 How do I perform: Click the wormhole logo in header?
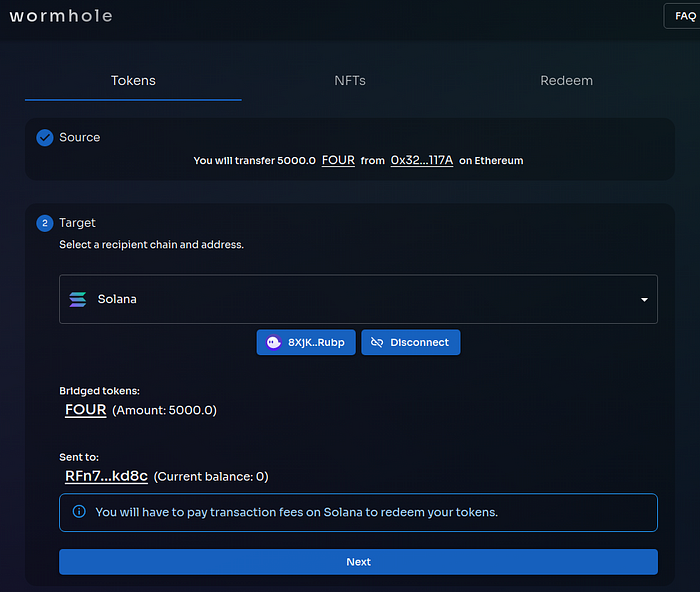click(61, 16)
